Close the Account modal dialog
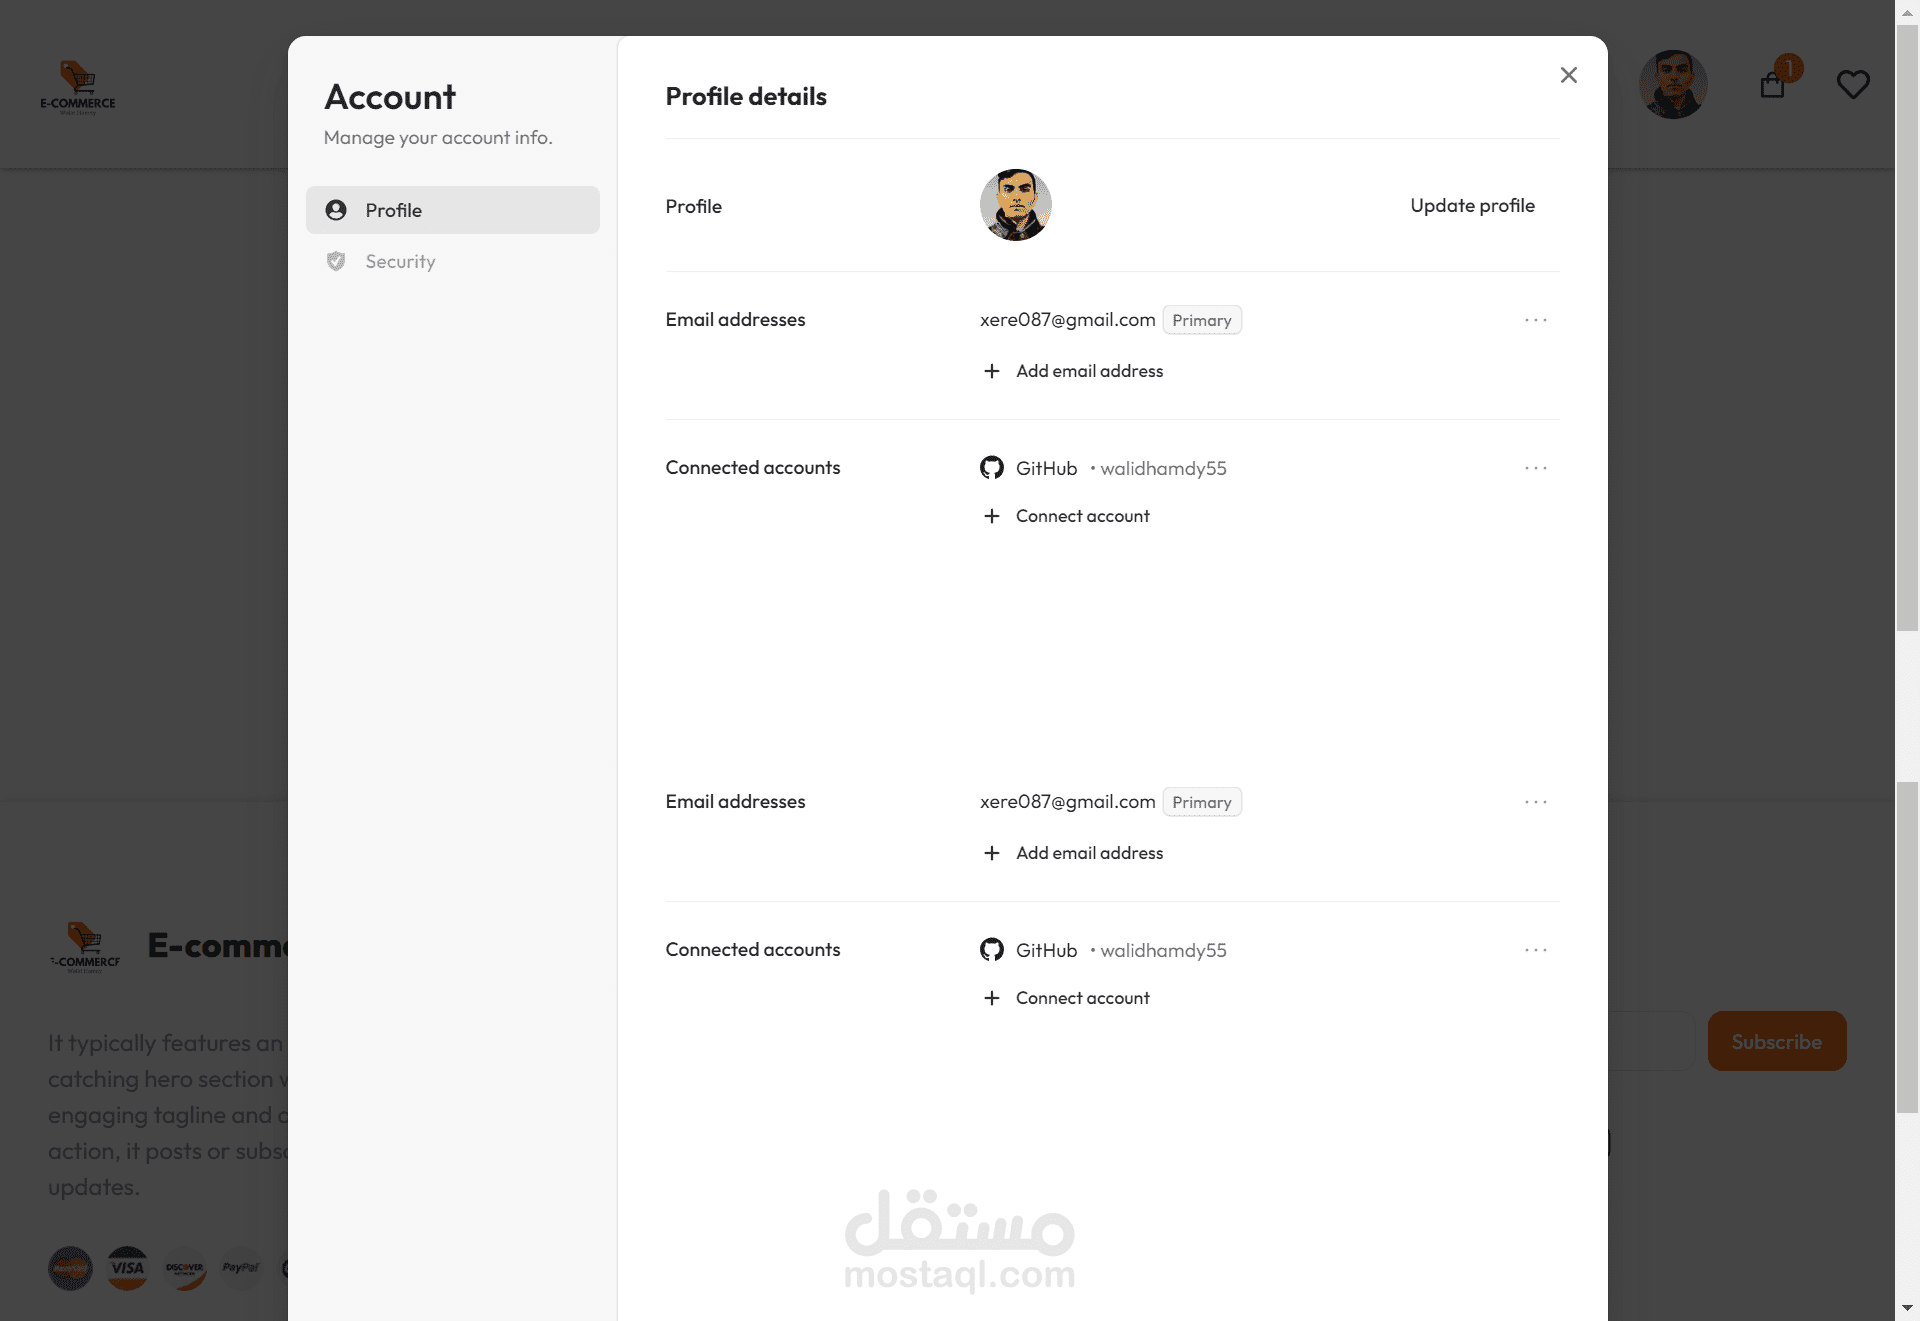 [x=1568, y=75]
